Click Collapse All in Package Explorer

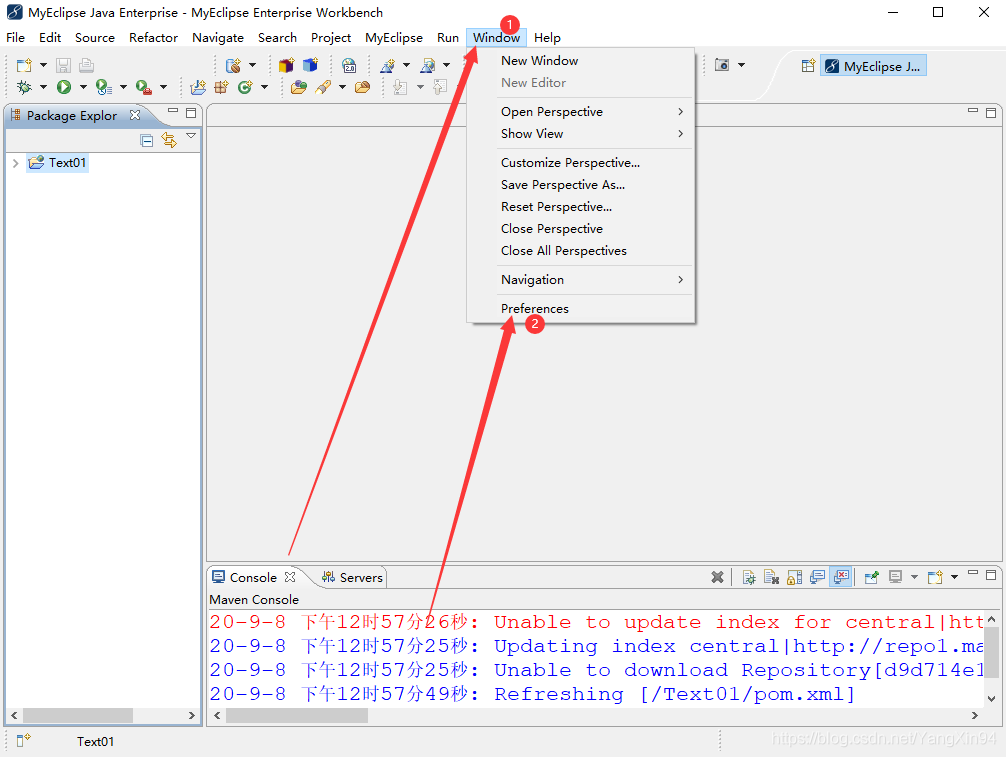(x=146, y=140)
